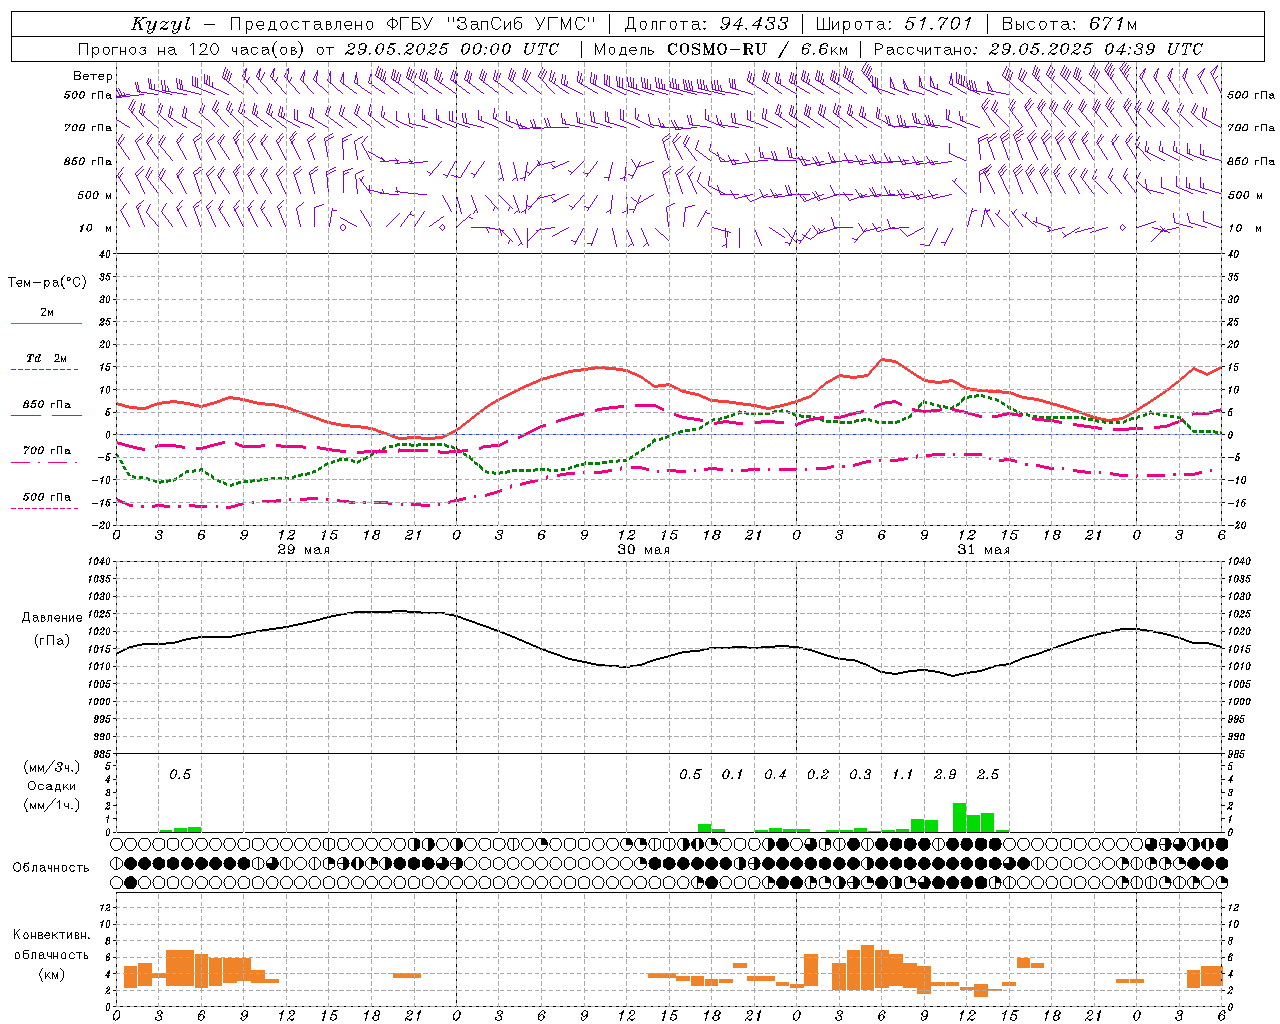Click the "29 мая" date label
This screenshot has width=1280, height=1024.
[303, 550]
